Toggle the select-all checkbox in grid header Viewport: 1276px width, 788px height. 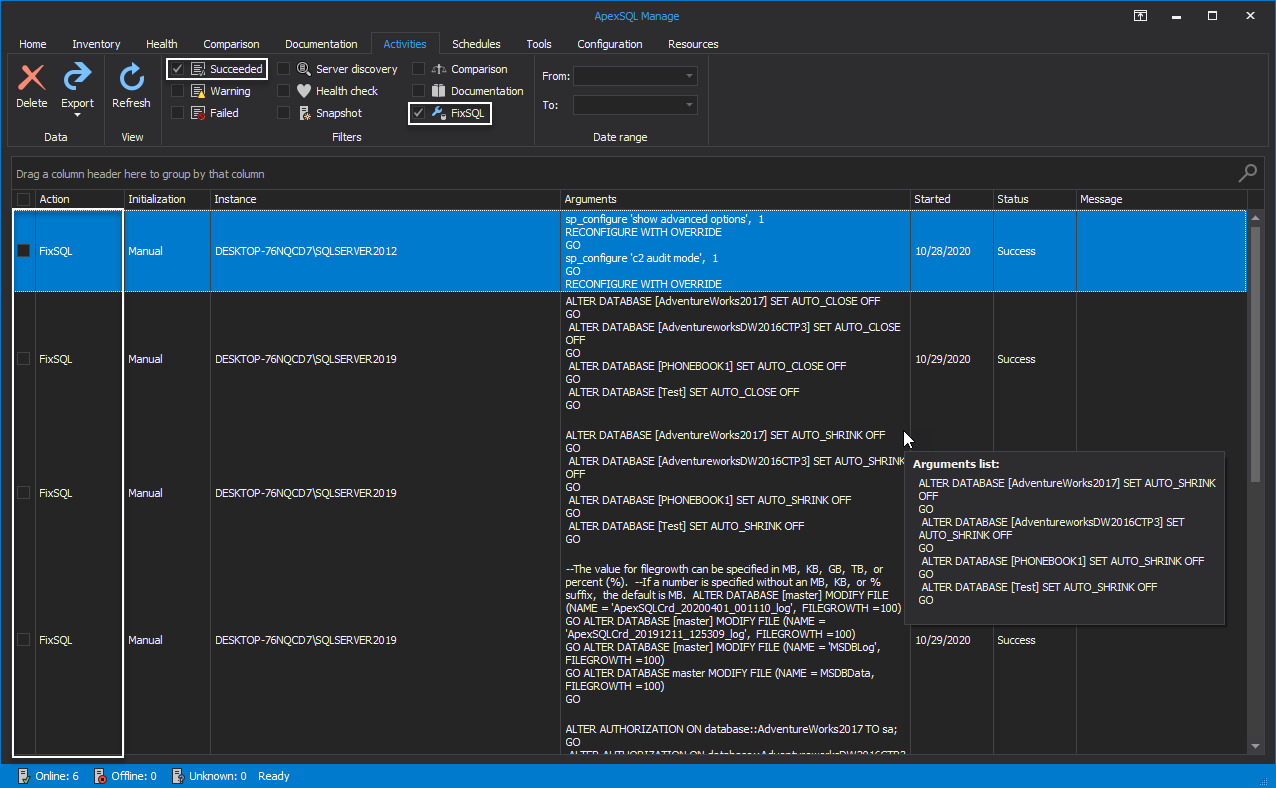pos(24,199)
